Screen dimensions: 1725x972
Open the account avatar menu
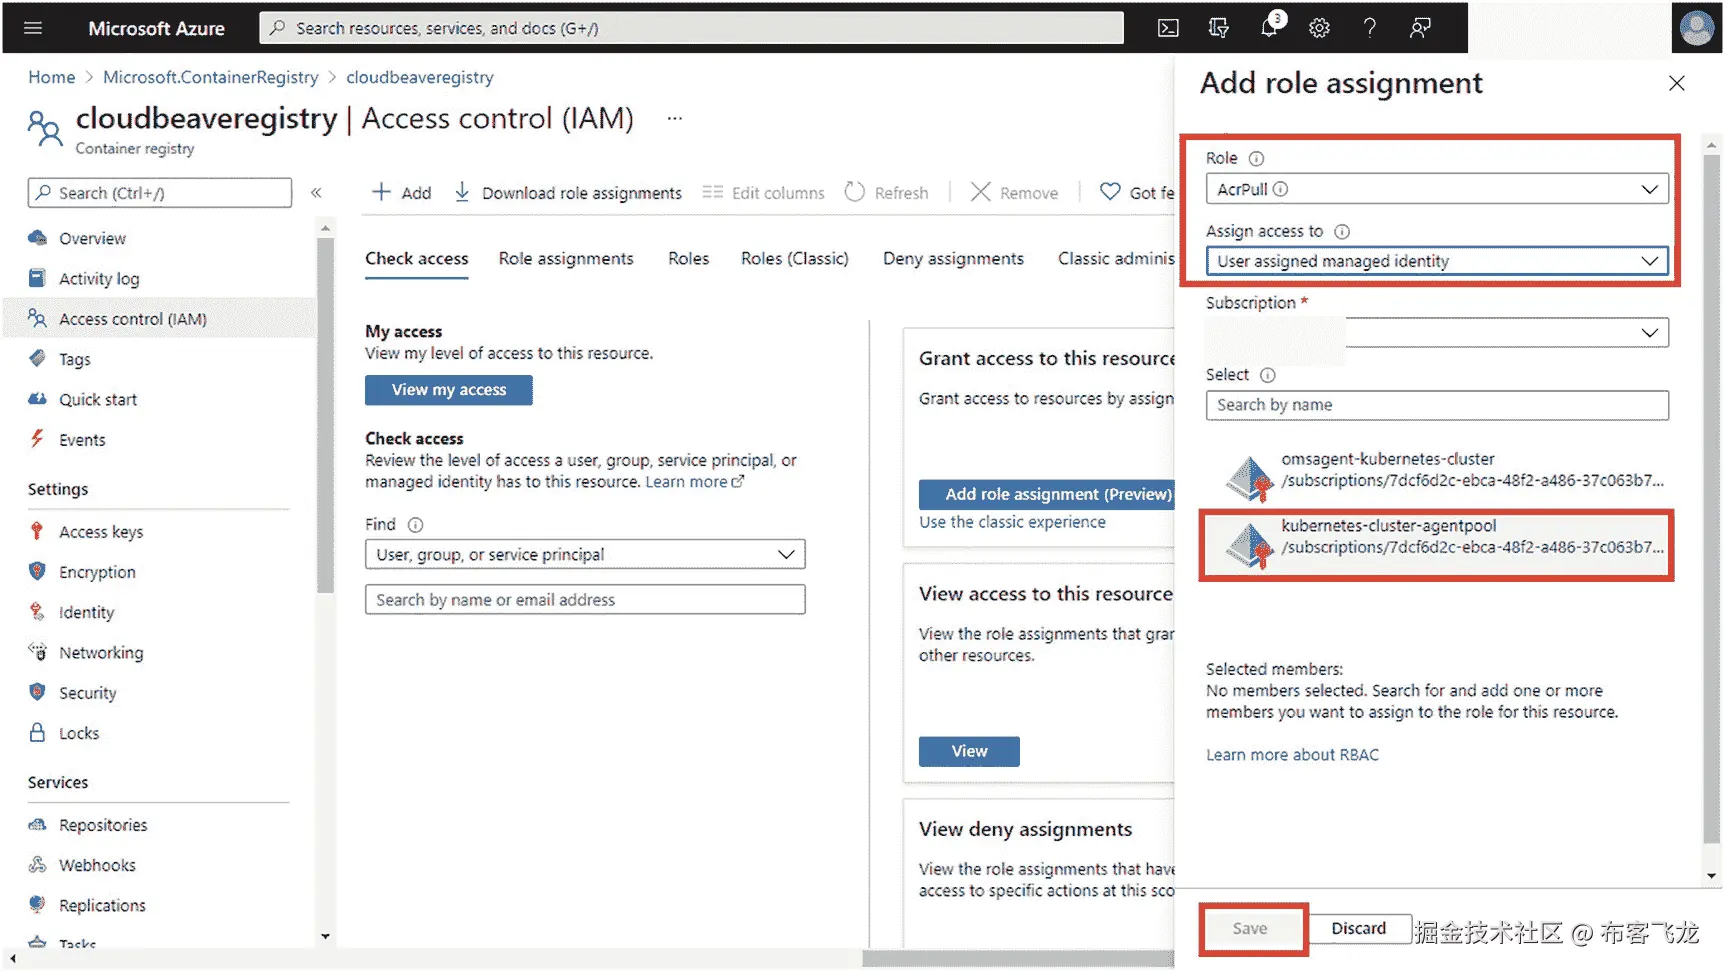coord(1696,27)
